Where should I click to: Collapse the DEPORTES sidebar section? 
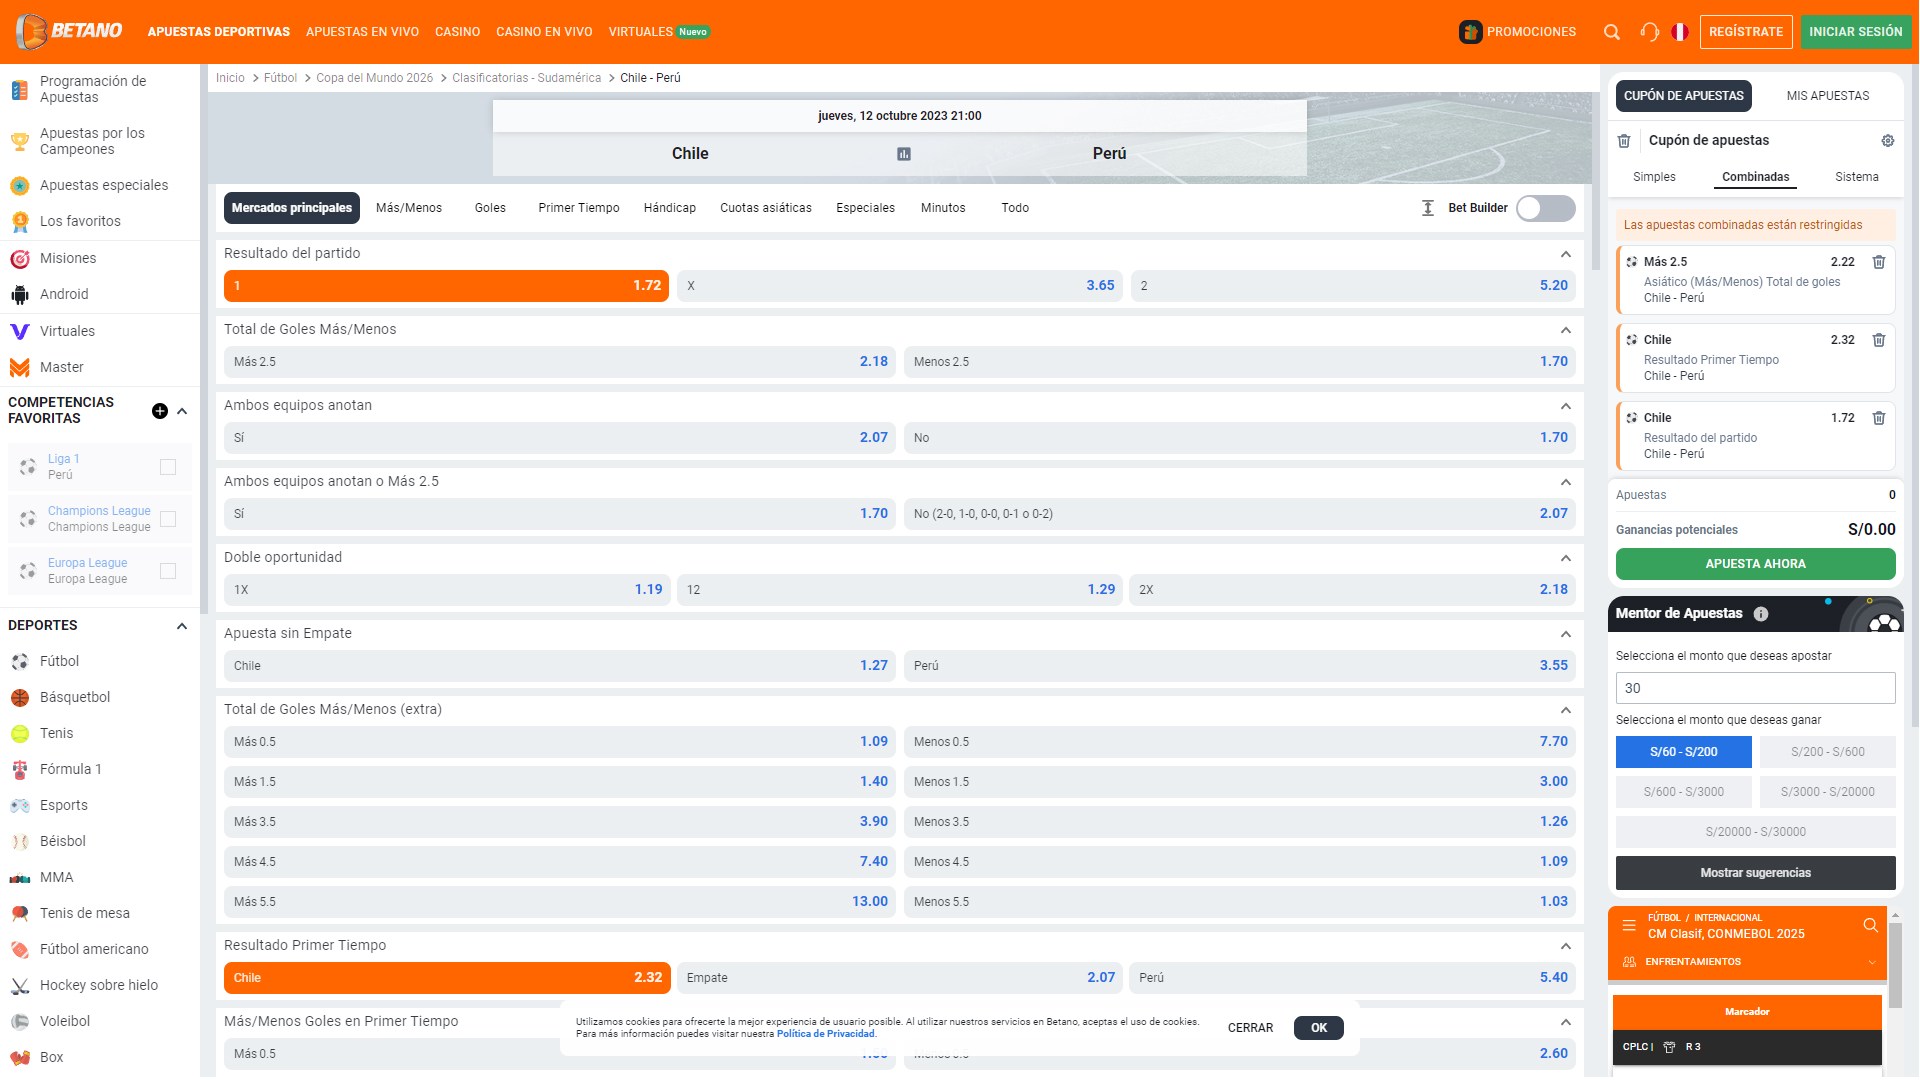tap(182, 626)
